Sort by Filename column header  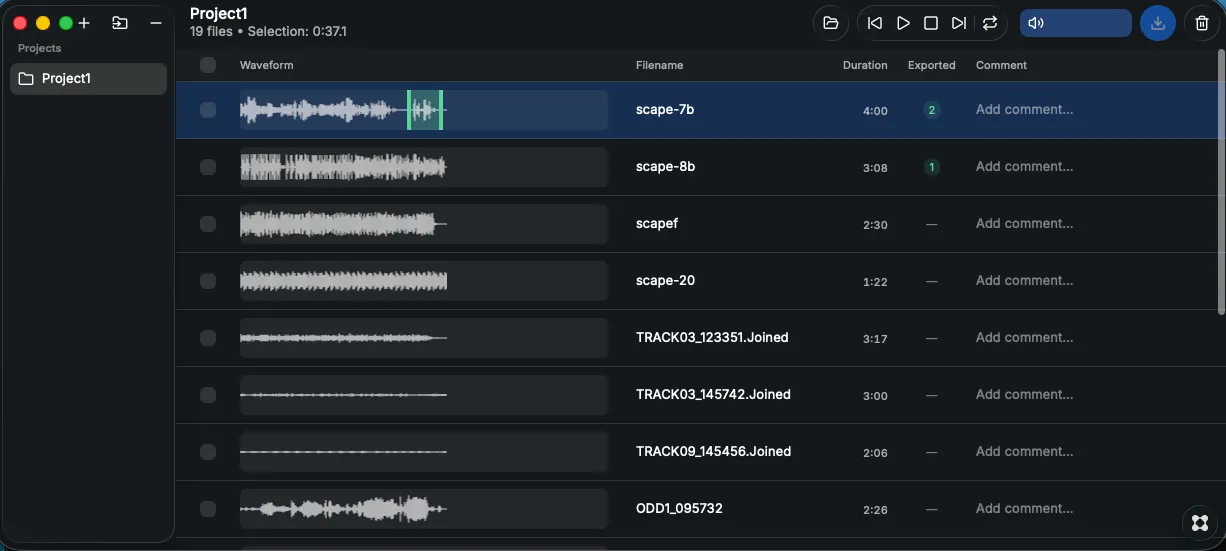tap(659, 65)
